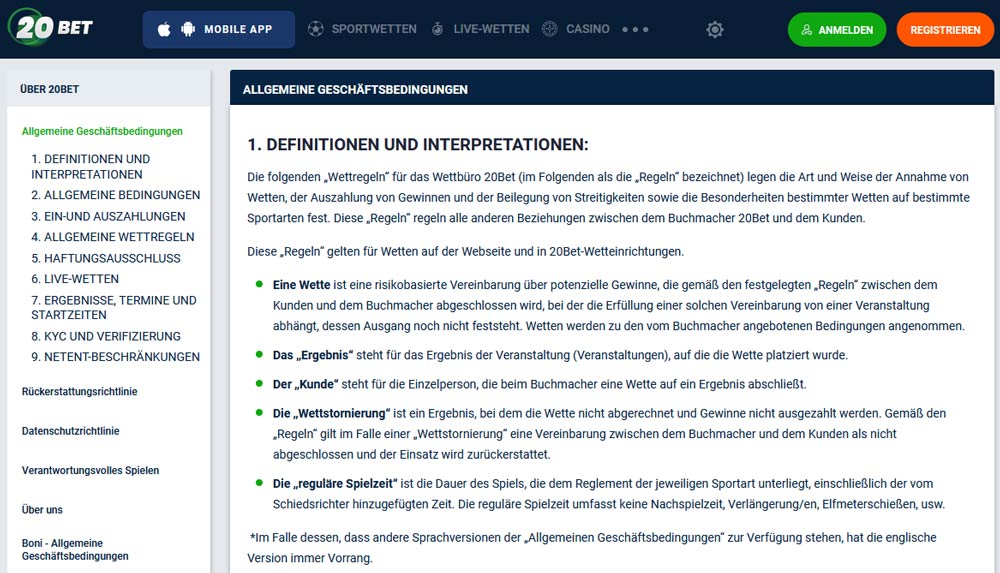Click the sentence starting Diese „Regeln“ gelten für
Image resolution: width=1000 pixels, height=573 pixels.
tap(466, 251)
